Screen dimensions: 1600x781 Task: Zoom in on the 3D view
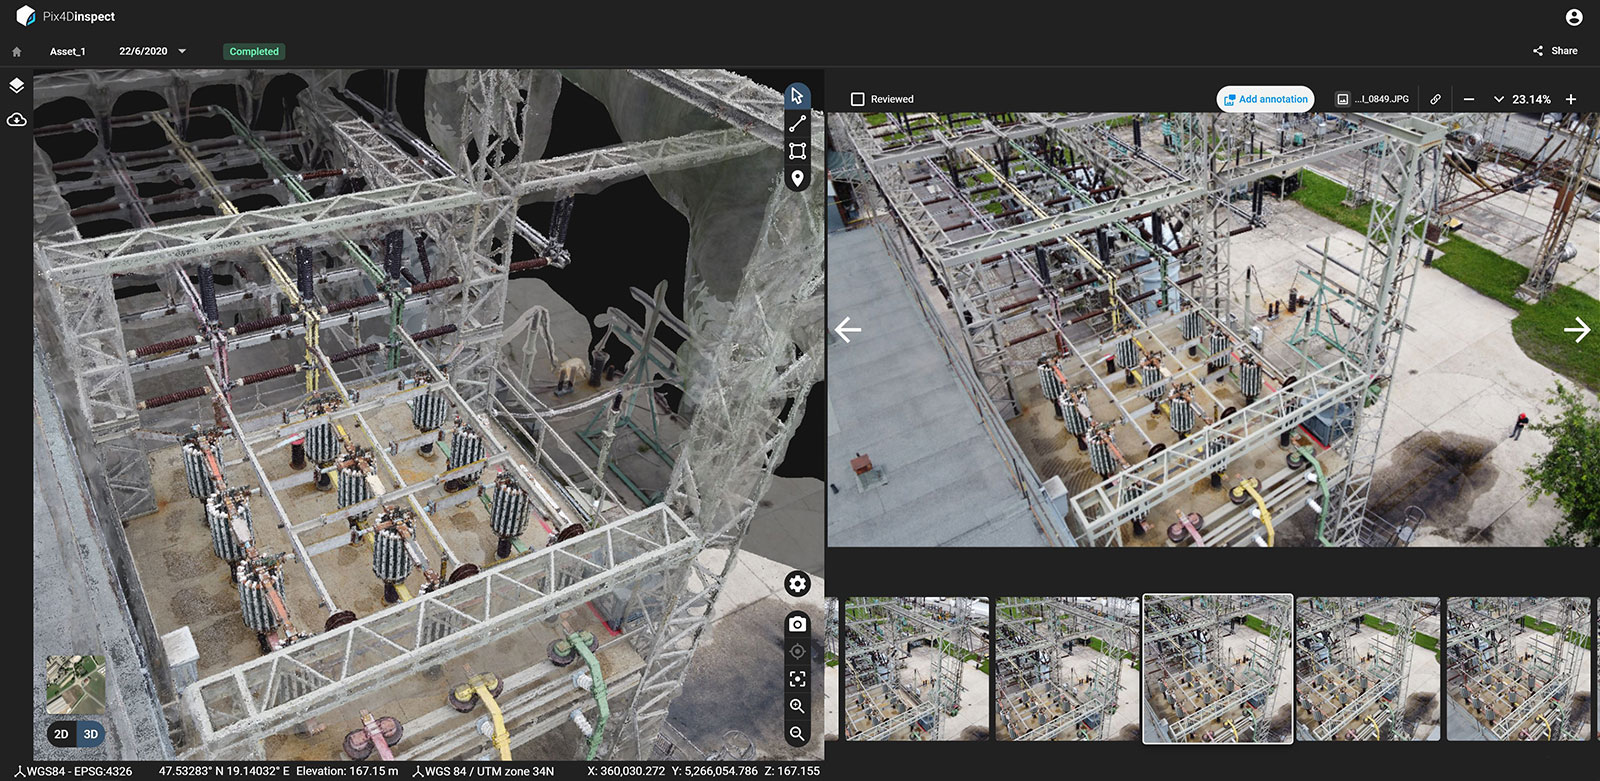point(797,706)
